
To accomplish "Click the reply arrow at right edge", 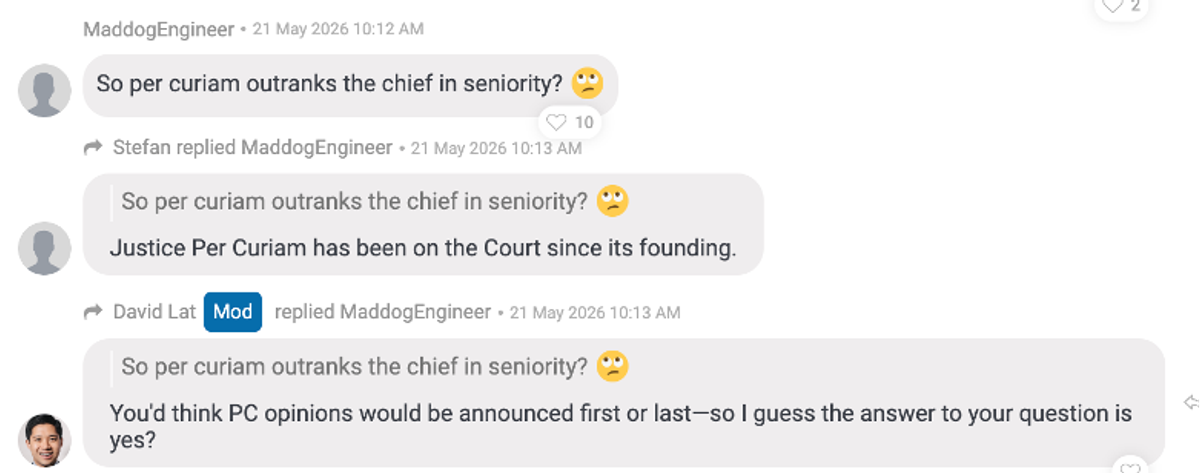I will (1191, 402).
